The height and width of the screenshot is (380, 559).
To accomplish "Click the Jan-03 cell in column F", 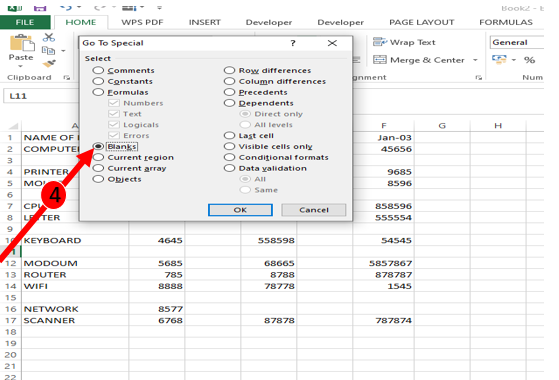I will 383,138.
